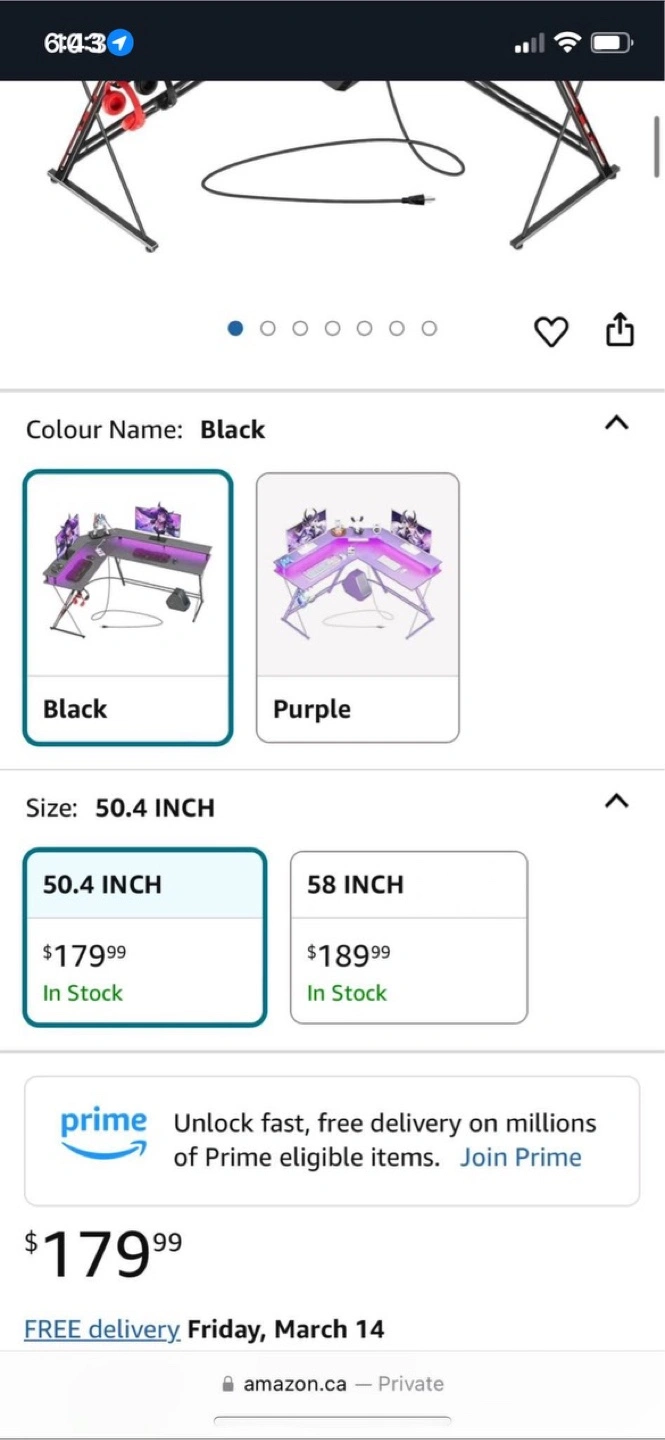Go to last product image dot
This screenshot has width=665, height=1440.
tap(429, 328)
